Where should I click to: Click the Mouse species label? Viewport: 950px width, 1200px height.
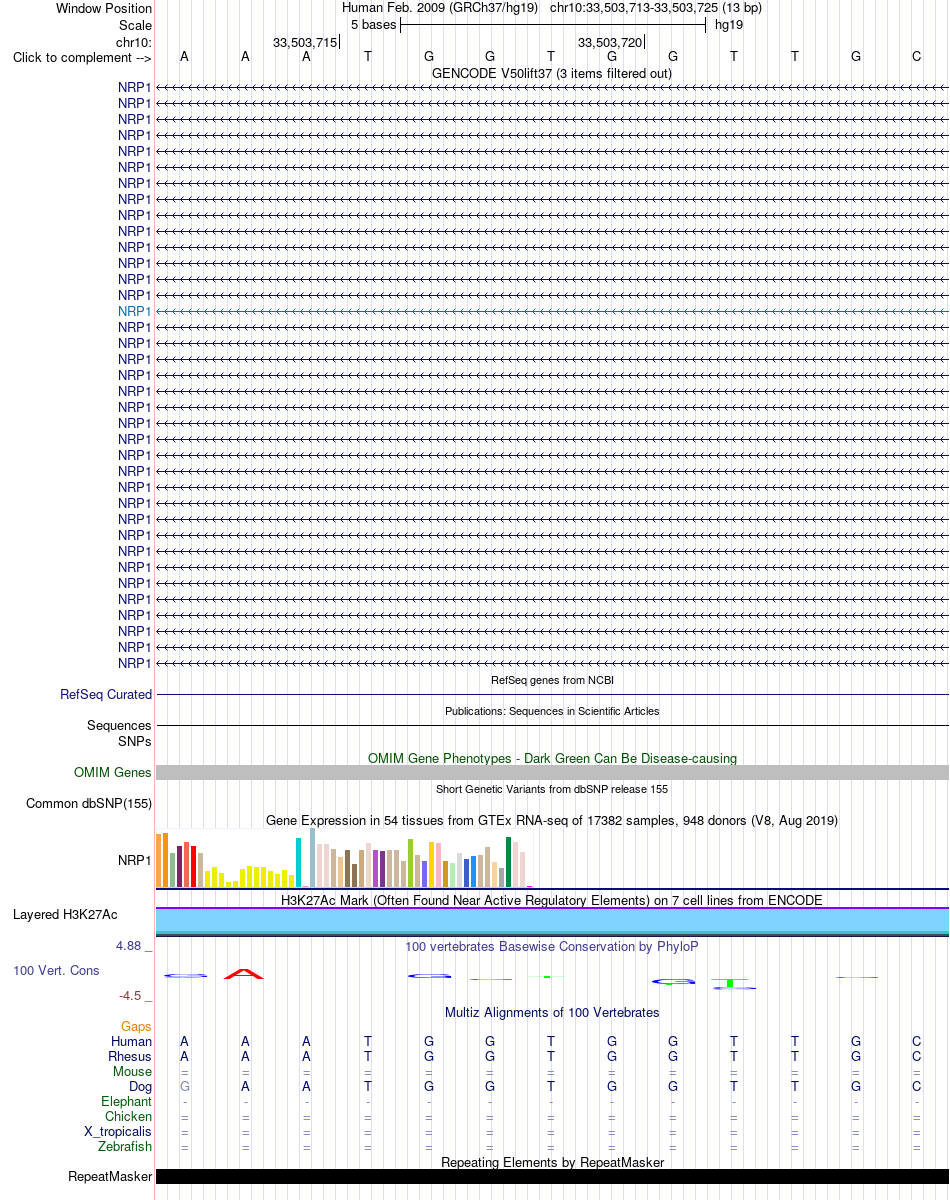(x=132, y=1071)
